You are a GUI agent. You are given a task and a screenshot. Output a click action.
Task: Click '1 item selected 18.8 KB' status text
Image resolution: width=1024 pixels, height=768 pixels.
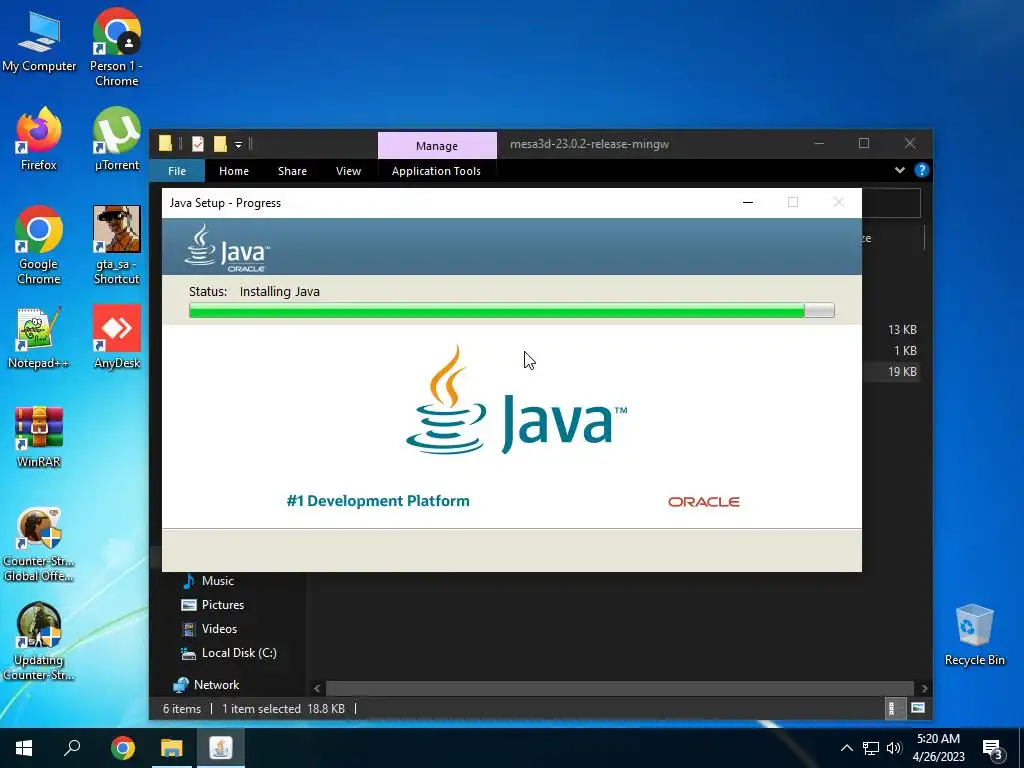point(283,709)
